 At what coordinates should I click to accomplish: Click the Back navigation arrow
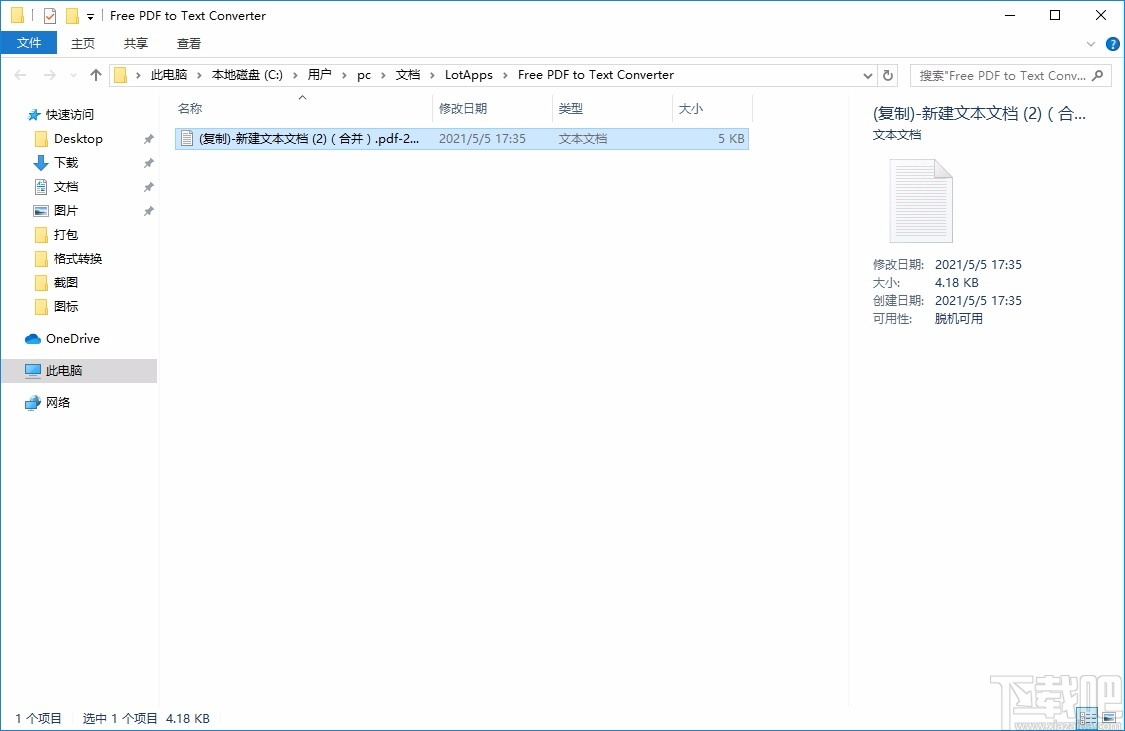pos(20,74)
